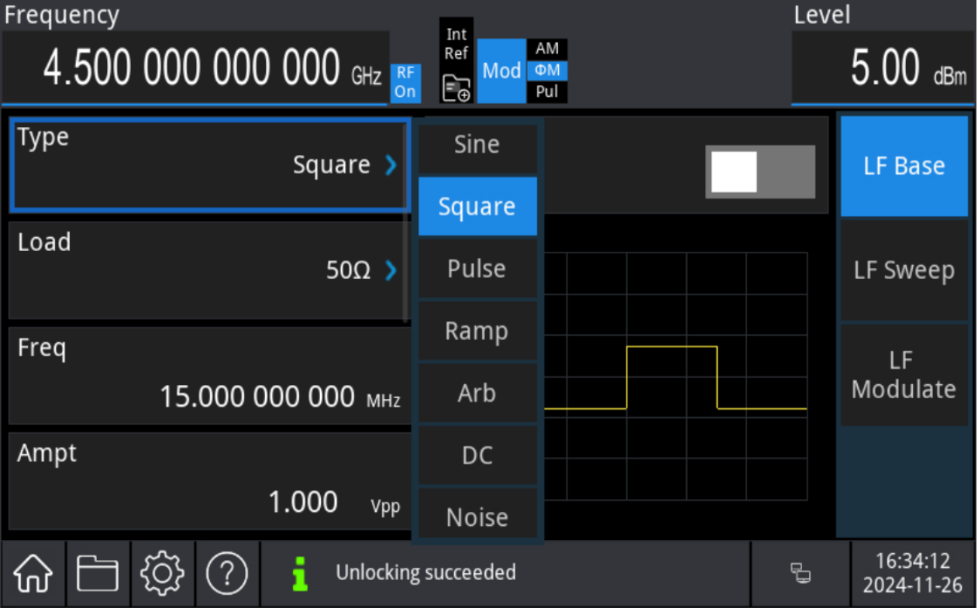This screenshot has width=978, height=608.
Task: Switch to the LF Sweep tab
Action: [903, 270]
